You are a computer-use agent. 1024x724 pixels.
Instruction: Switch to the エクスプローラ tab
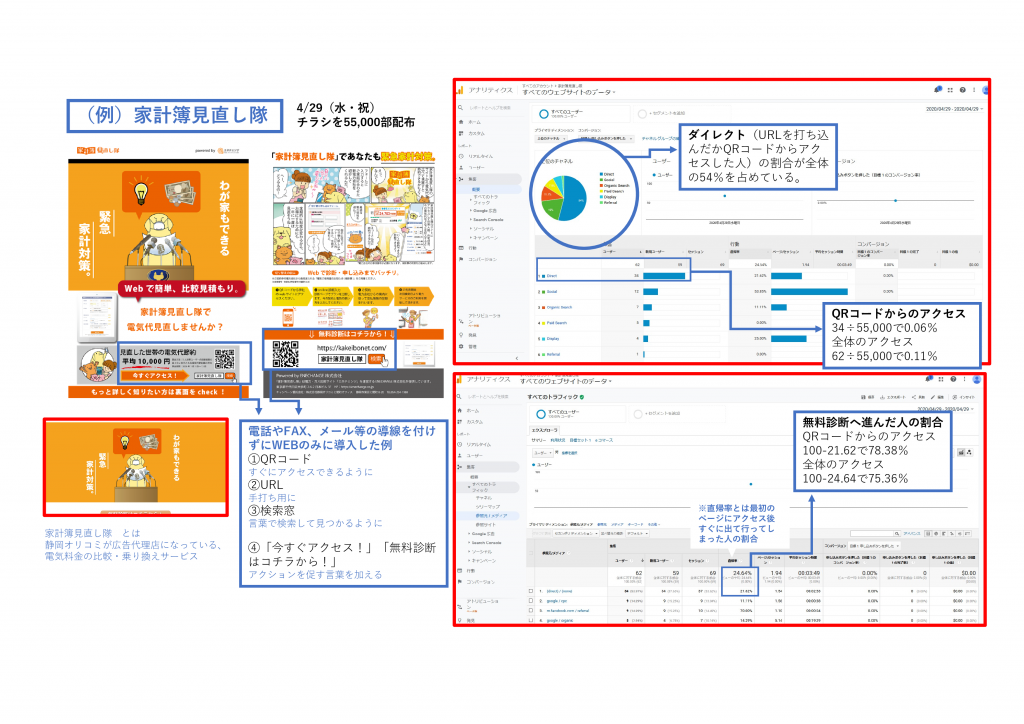click(x=544, y=430)
